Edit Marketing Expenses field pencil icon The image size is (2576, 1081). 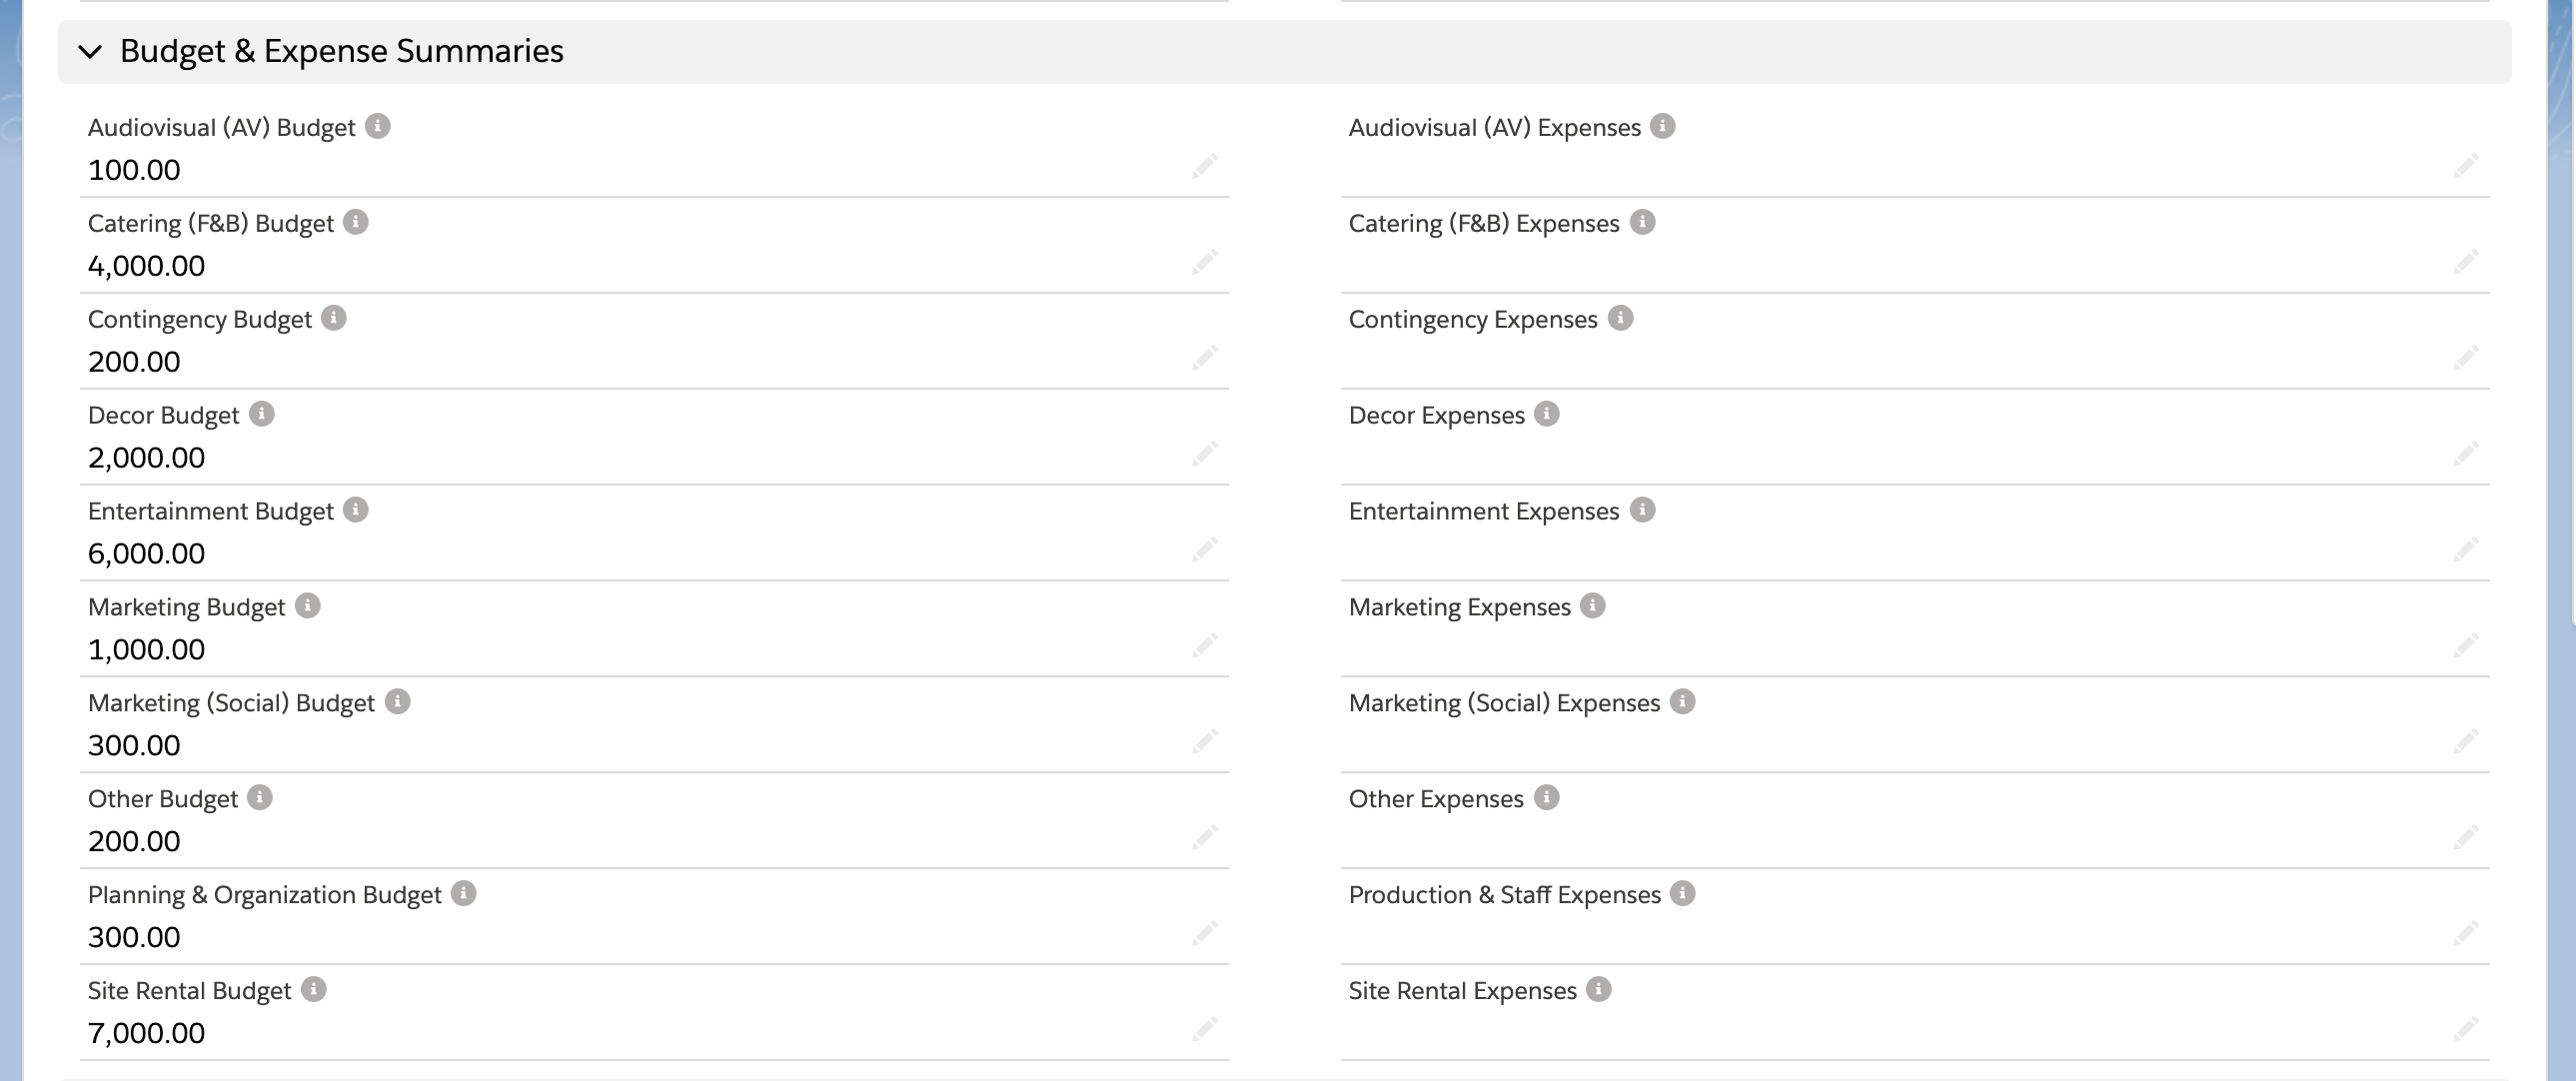(2465, 645)
